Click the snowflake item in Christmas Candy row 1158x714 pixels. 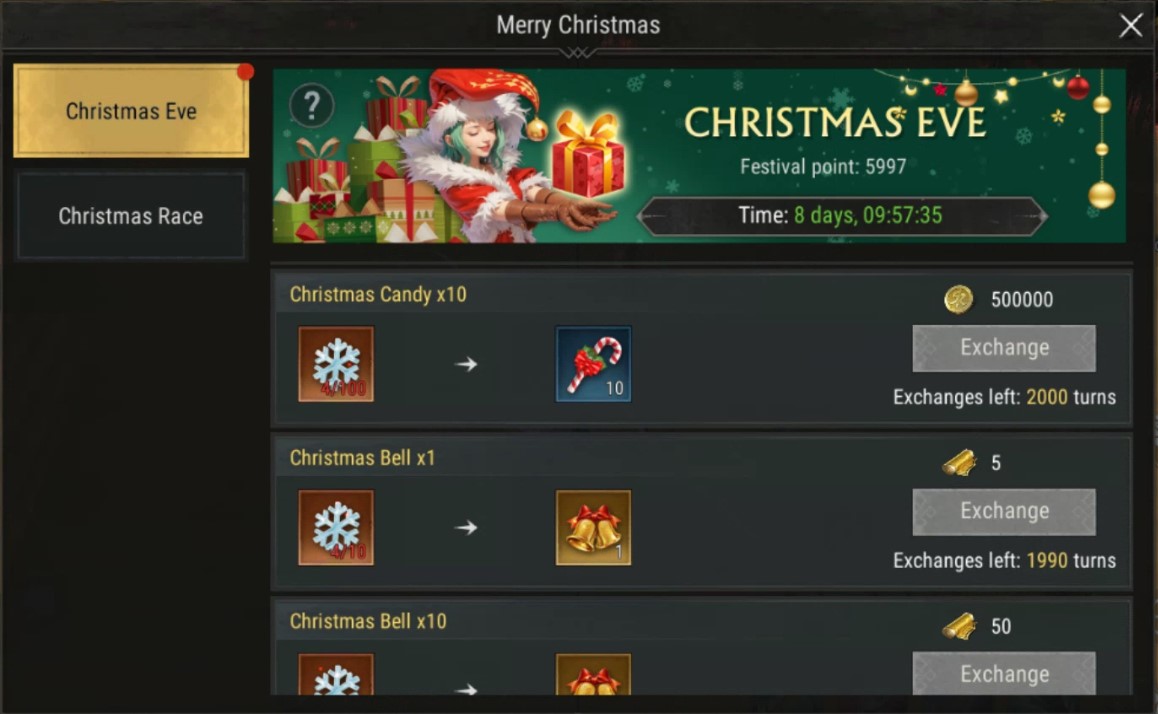click(x=336, y=364)
